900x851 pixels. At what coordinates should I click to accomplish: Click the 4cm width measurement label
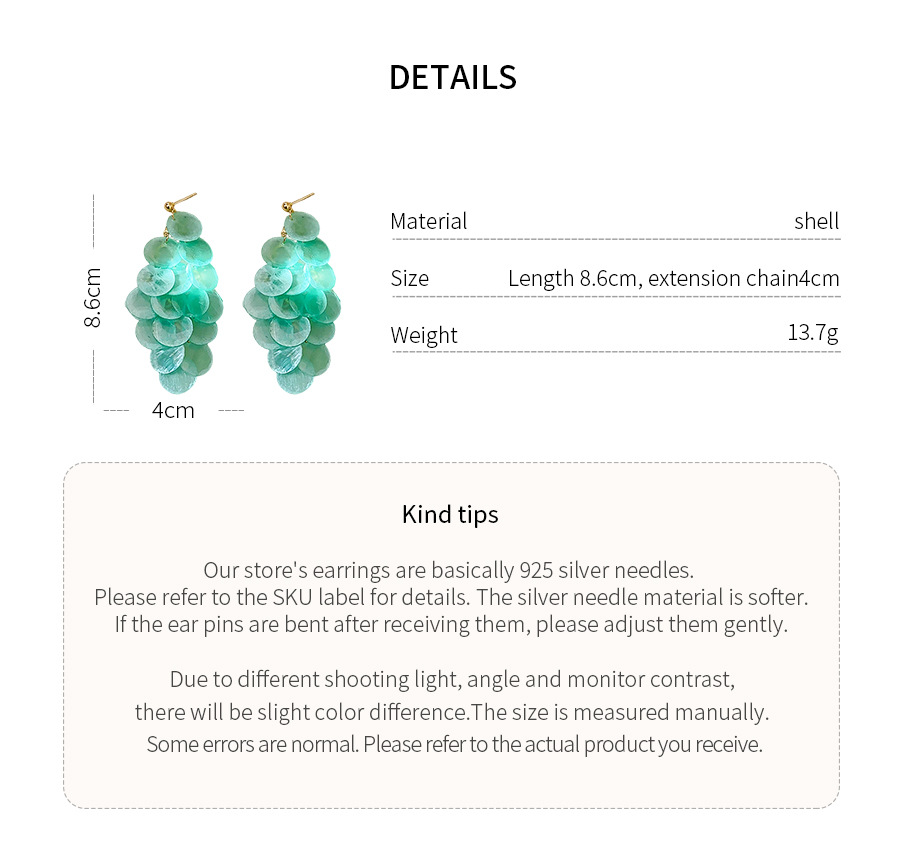[173, 410]
